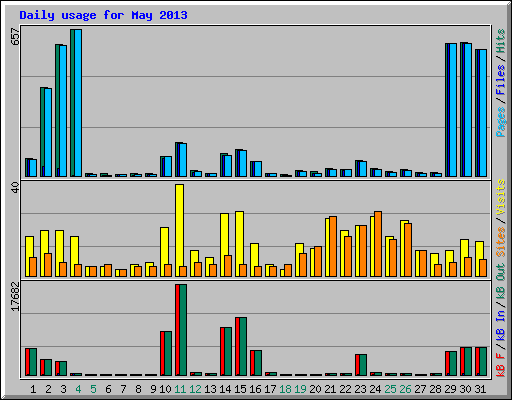Click the 'kB Out' legend label
The image size is (512, 400).
click(501, 282)
